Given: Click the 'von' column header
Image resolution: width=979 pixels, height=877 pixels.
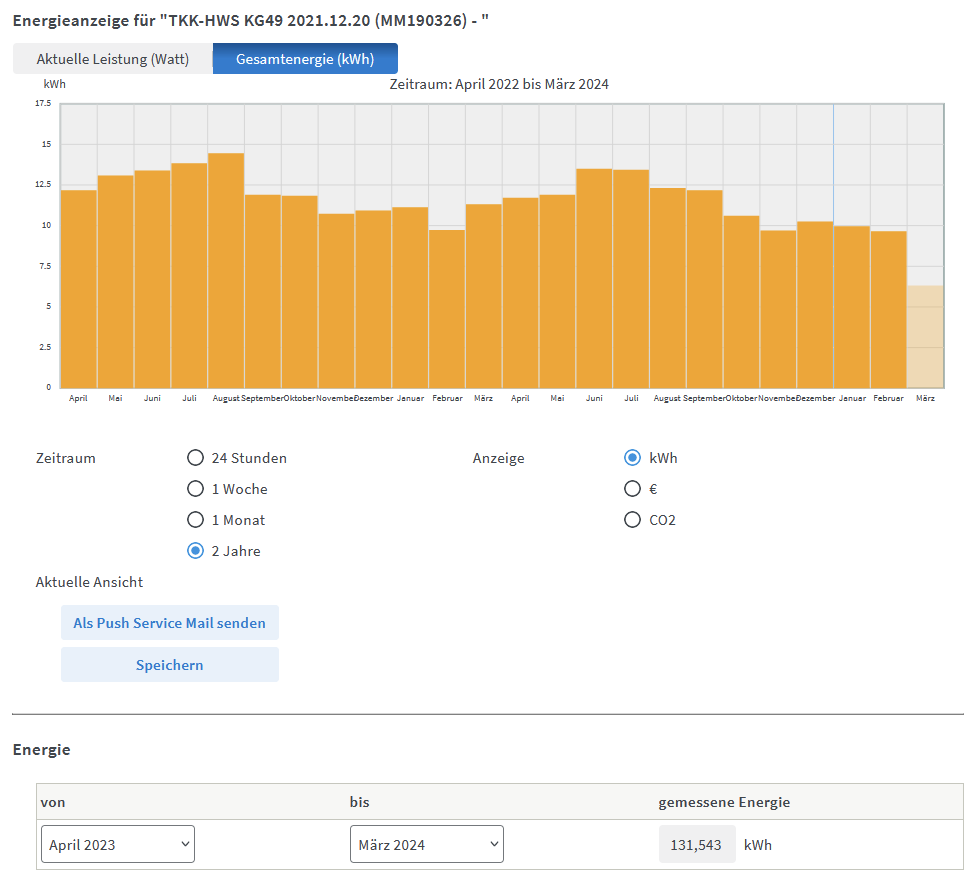Looking at the screenshot, I should [53, 802].
